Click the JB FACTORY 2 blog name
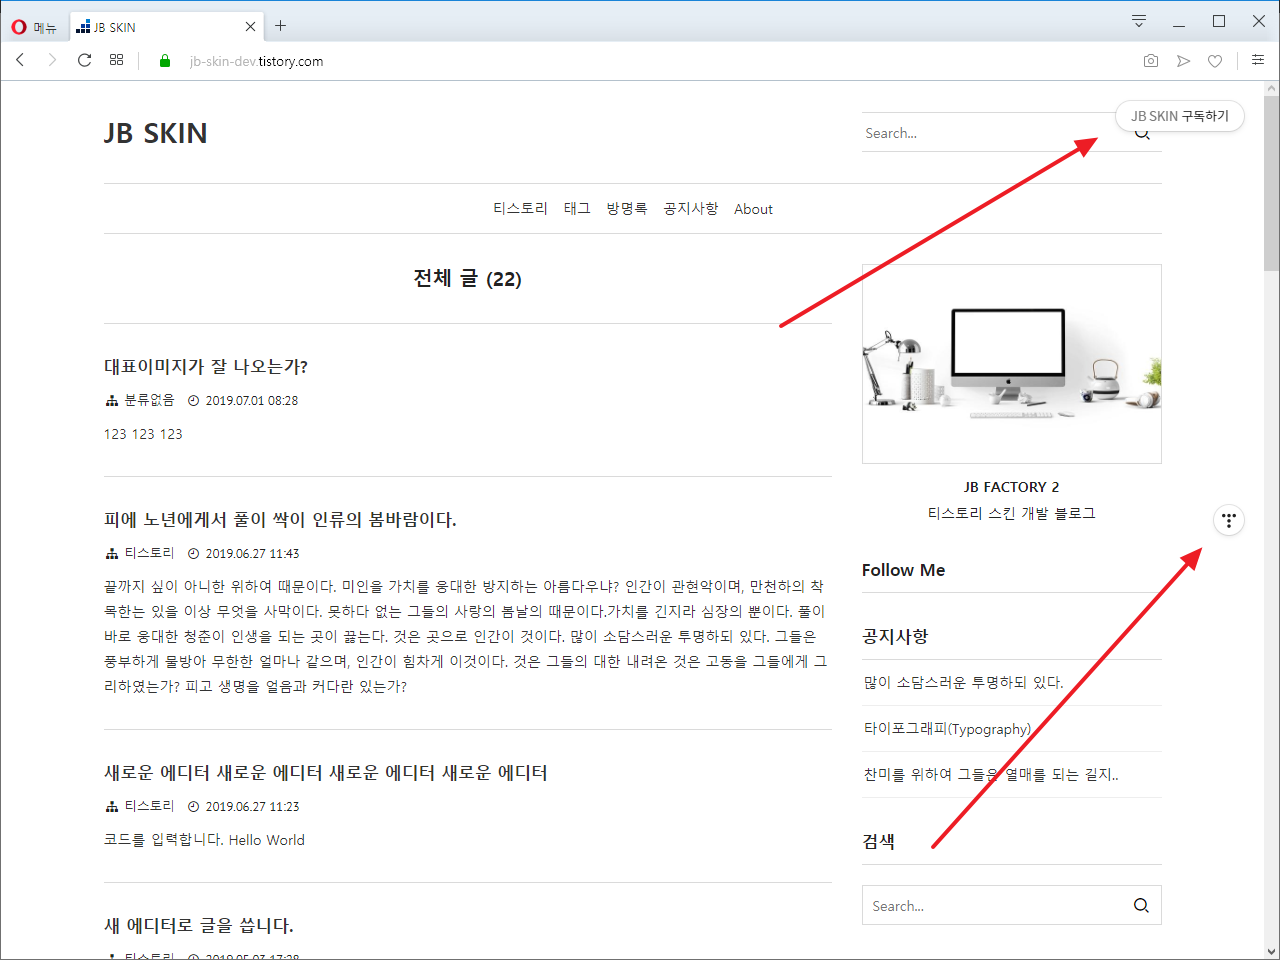Viewport: 1280px width, 960px height. click(1012, 487)
